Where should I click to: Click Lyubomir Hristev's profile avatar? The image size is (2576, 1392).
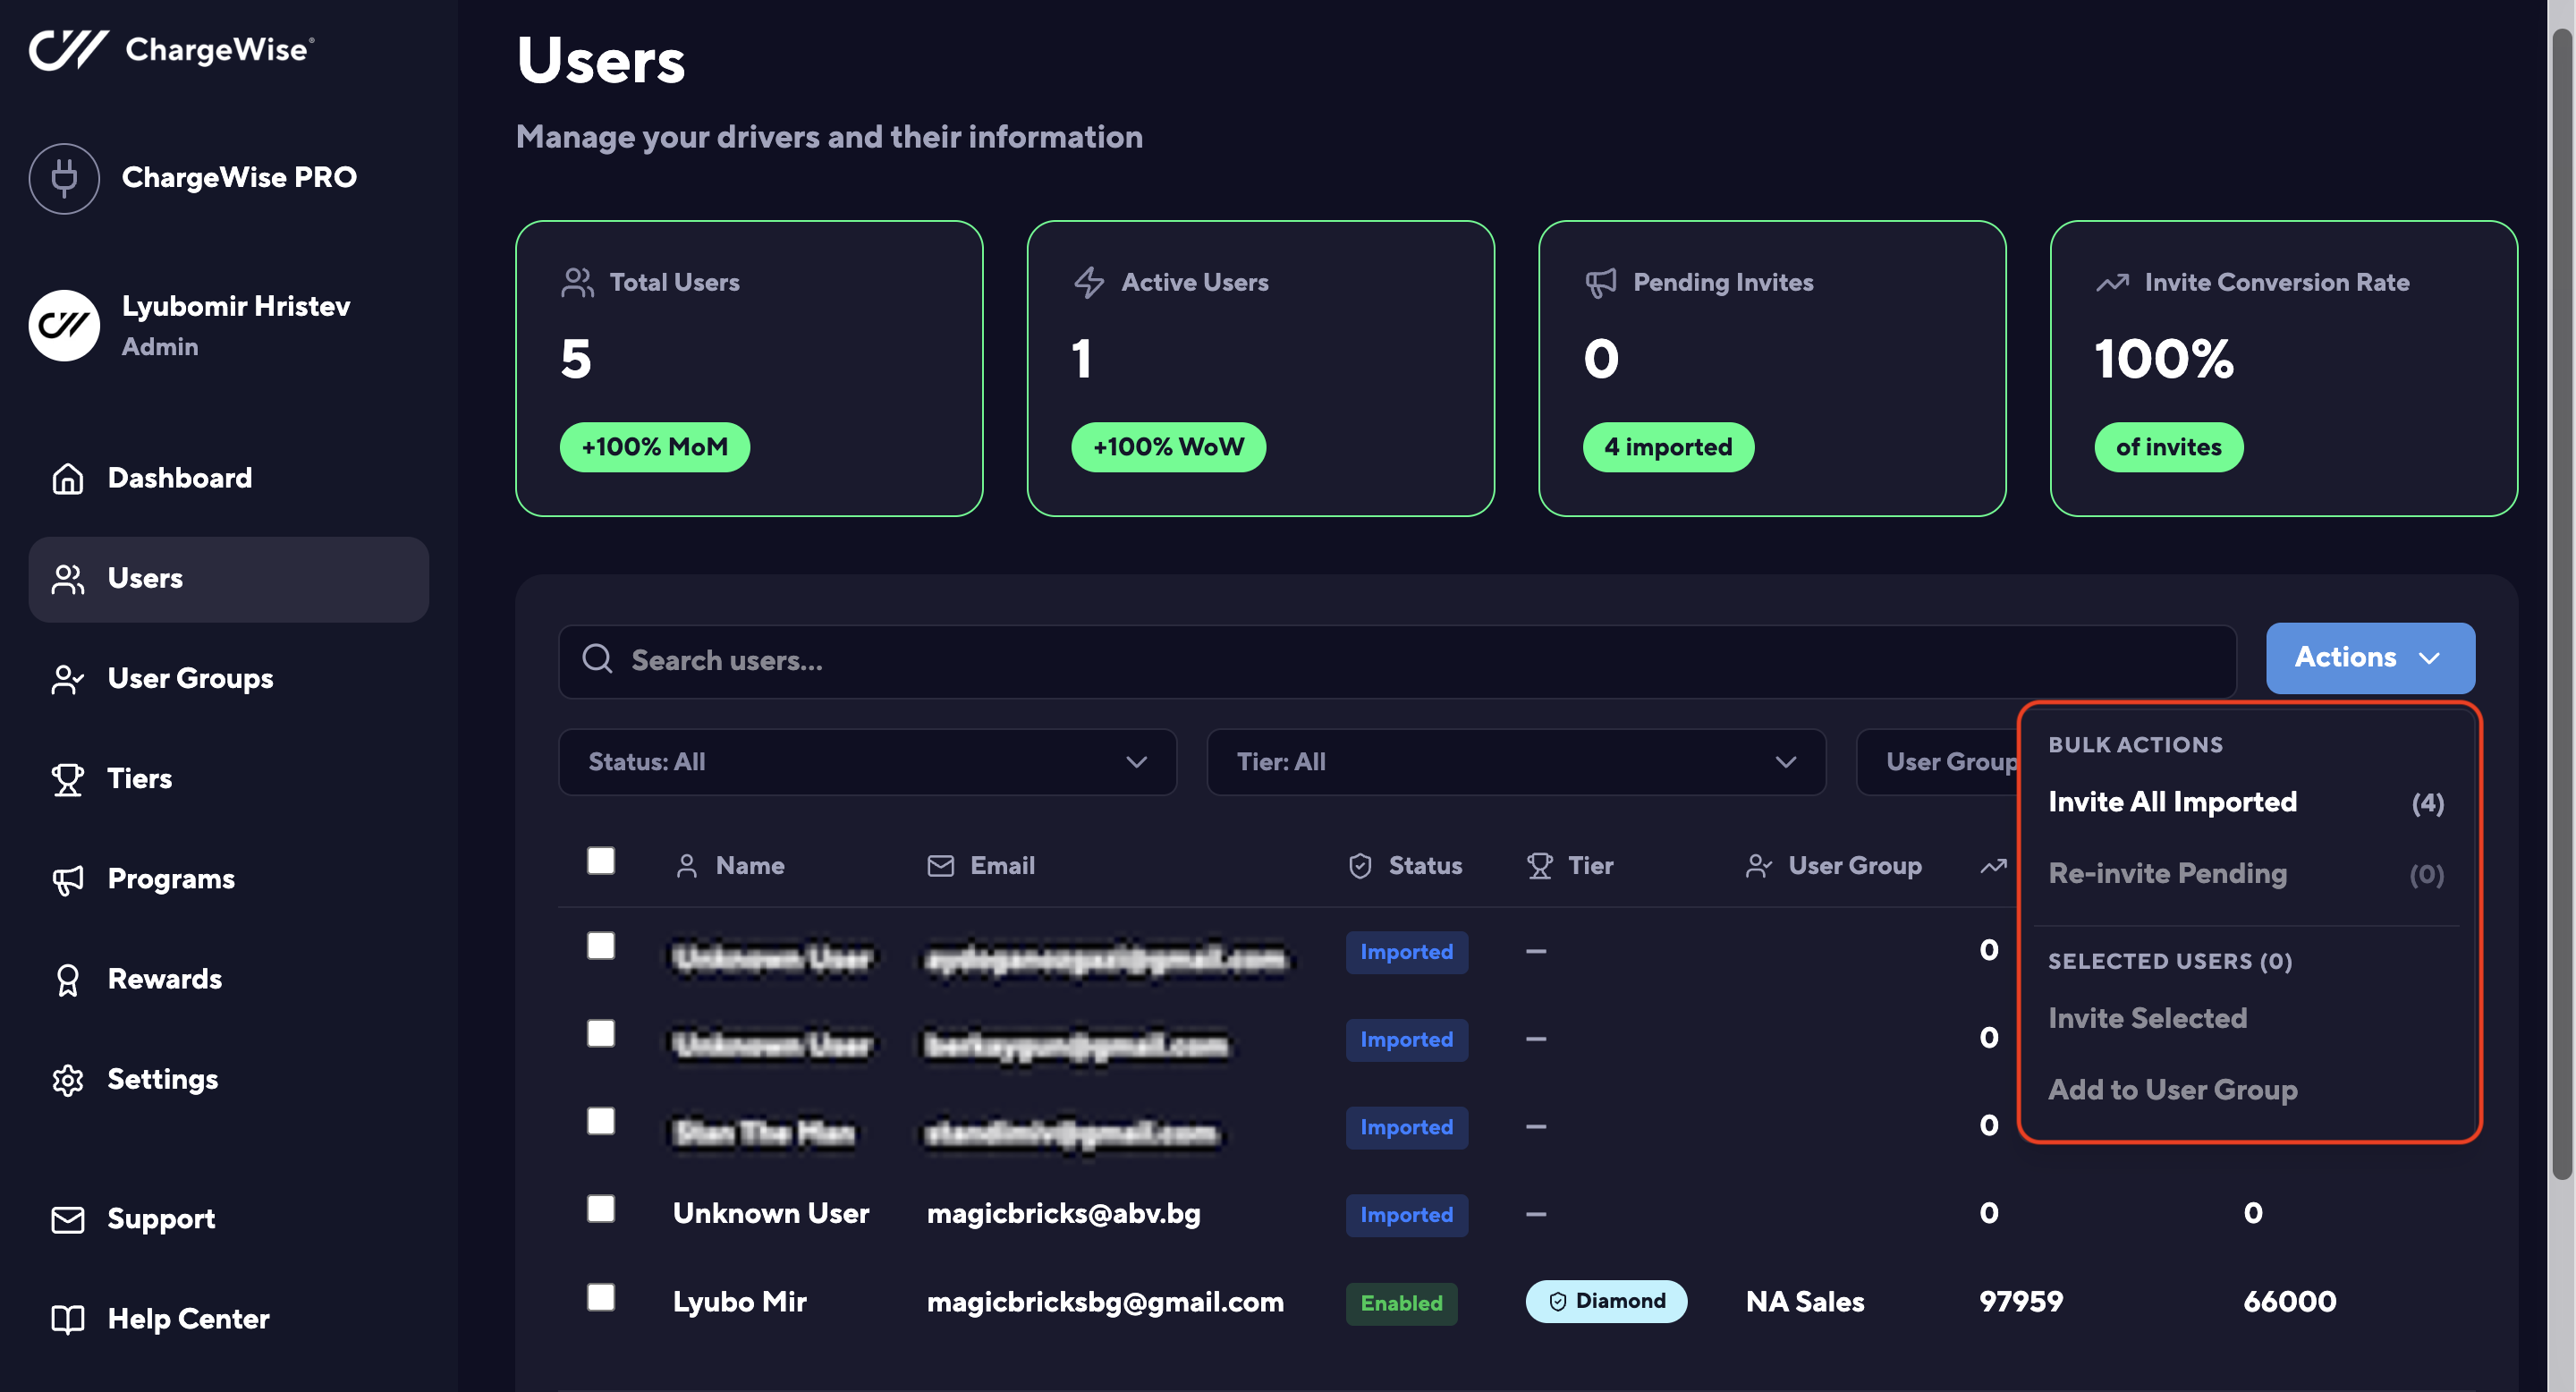(x=64, y=325)
